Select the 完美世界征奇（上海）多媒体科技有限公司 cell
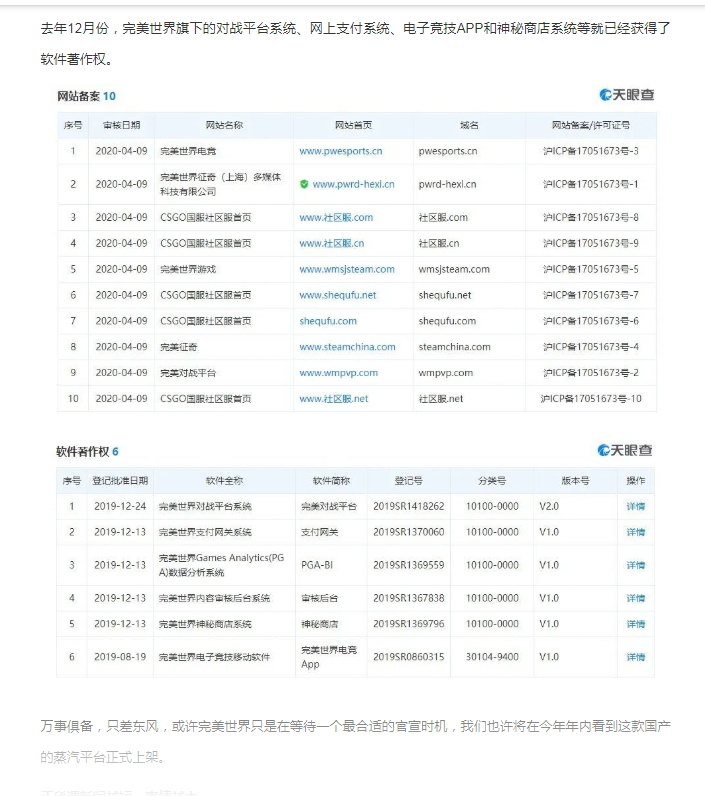Image resolution: width=705 pixels, height=796 pixels. 220,184
